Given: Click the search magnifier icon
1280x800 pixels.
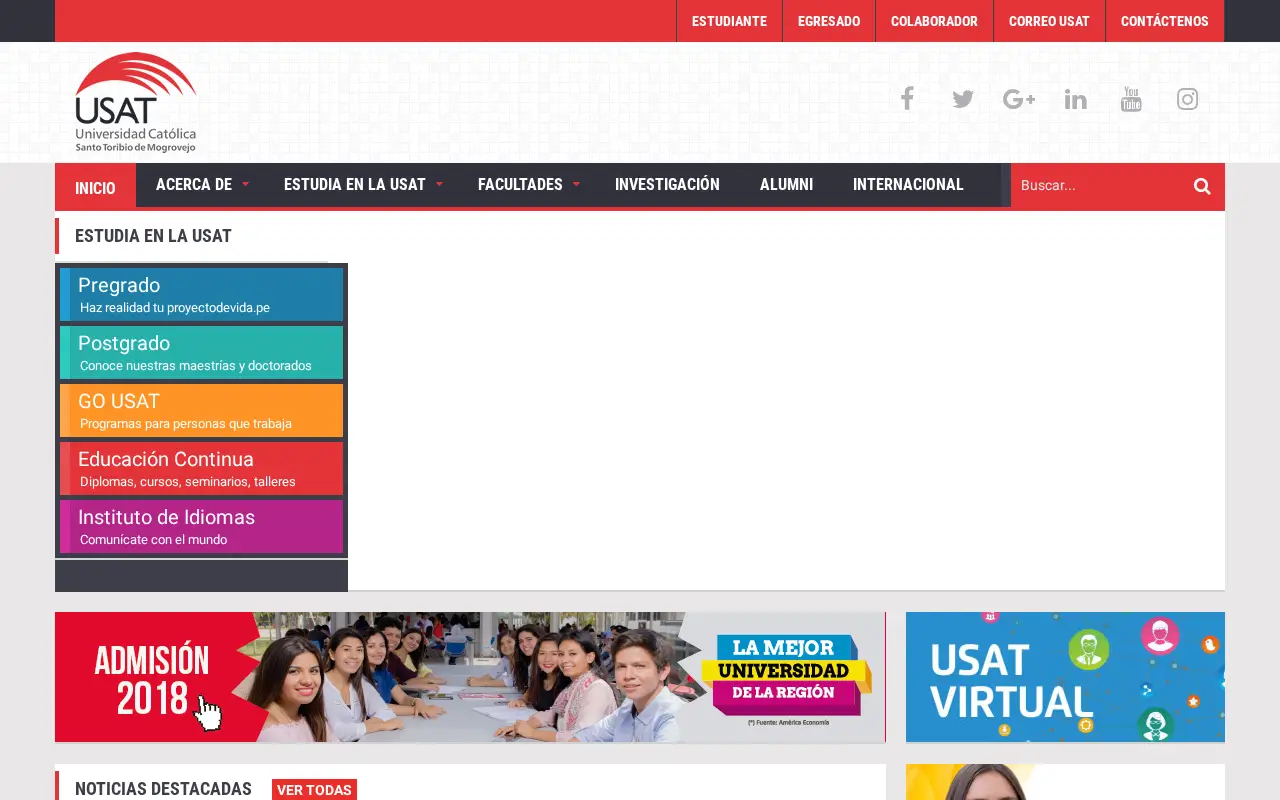Looking at the screenshot, I should tap(1202, 186).
